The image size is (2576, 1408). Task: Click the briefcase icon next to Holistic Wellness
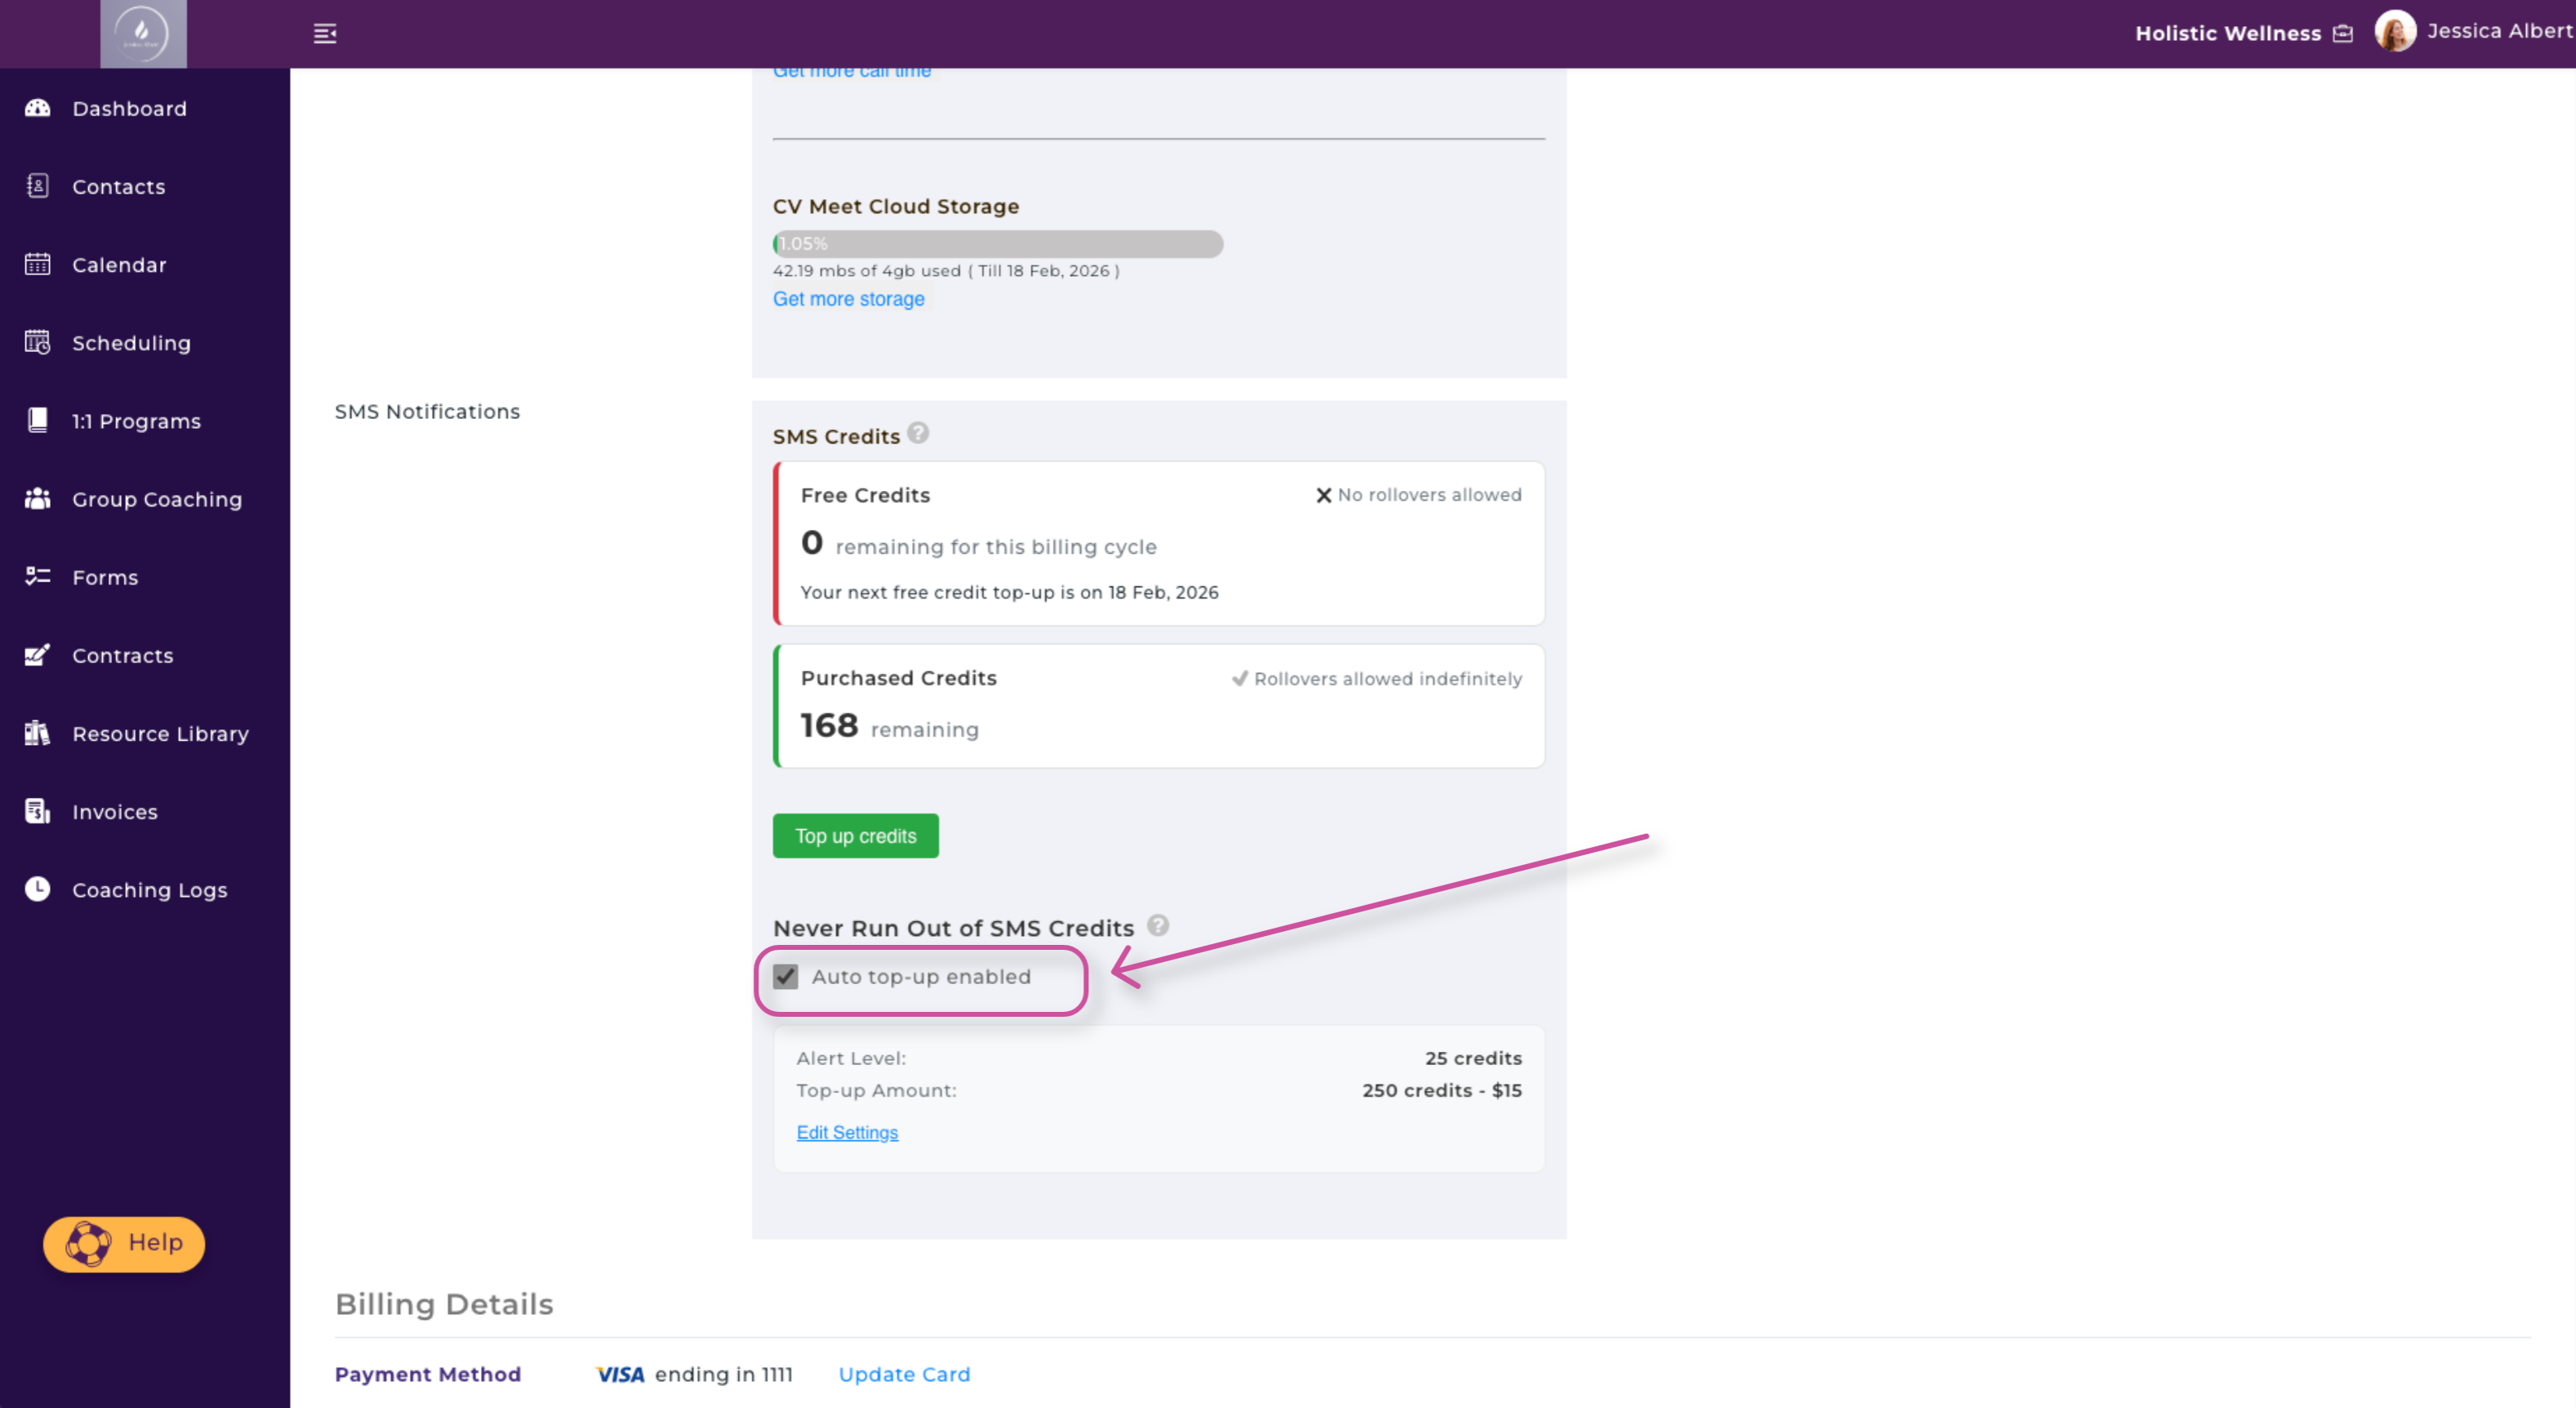coord(2342,34)
